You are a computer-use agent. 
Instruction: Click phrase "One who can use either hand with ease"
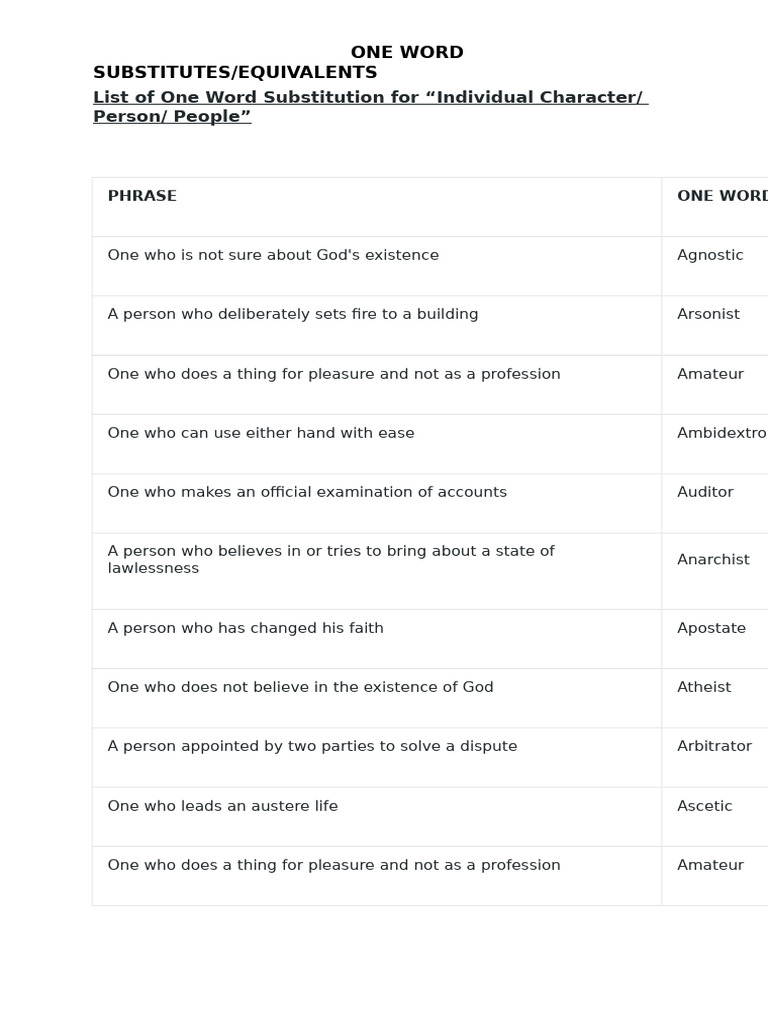click(x=261, y=433)
